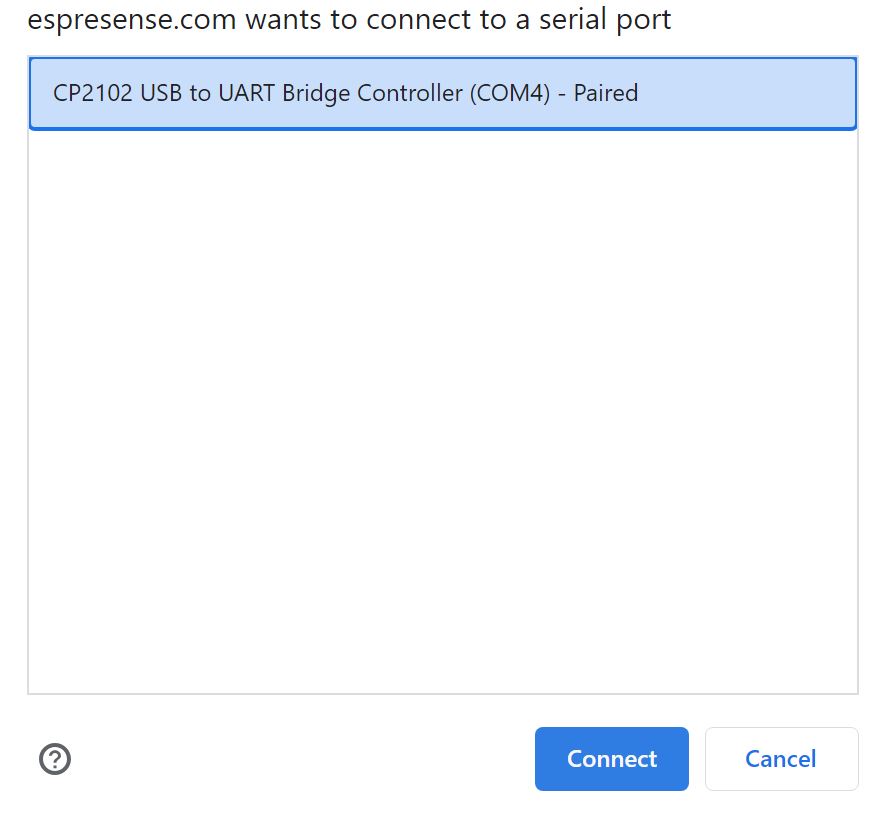Choose the COM4 paired serial device

tap(442, 94)
